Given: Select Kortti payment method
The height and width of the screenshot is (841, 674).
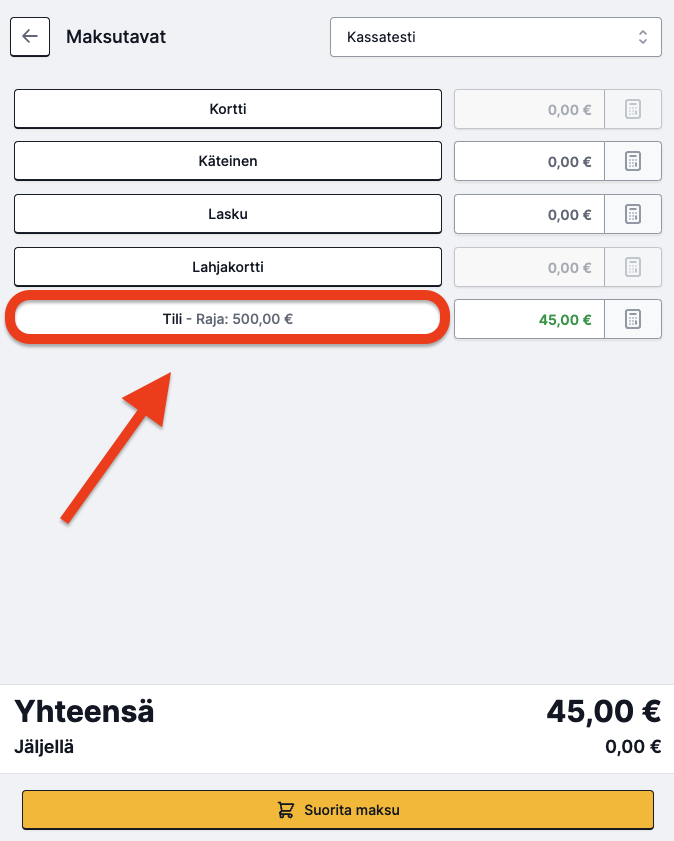Looking at the screenshot, I should coord(228,109).
